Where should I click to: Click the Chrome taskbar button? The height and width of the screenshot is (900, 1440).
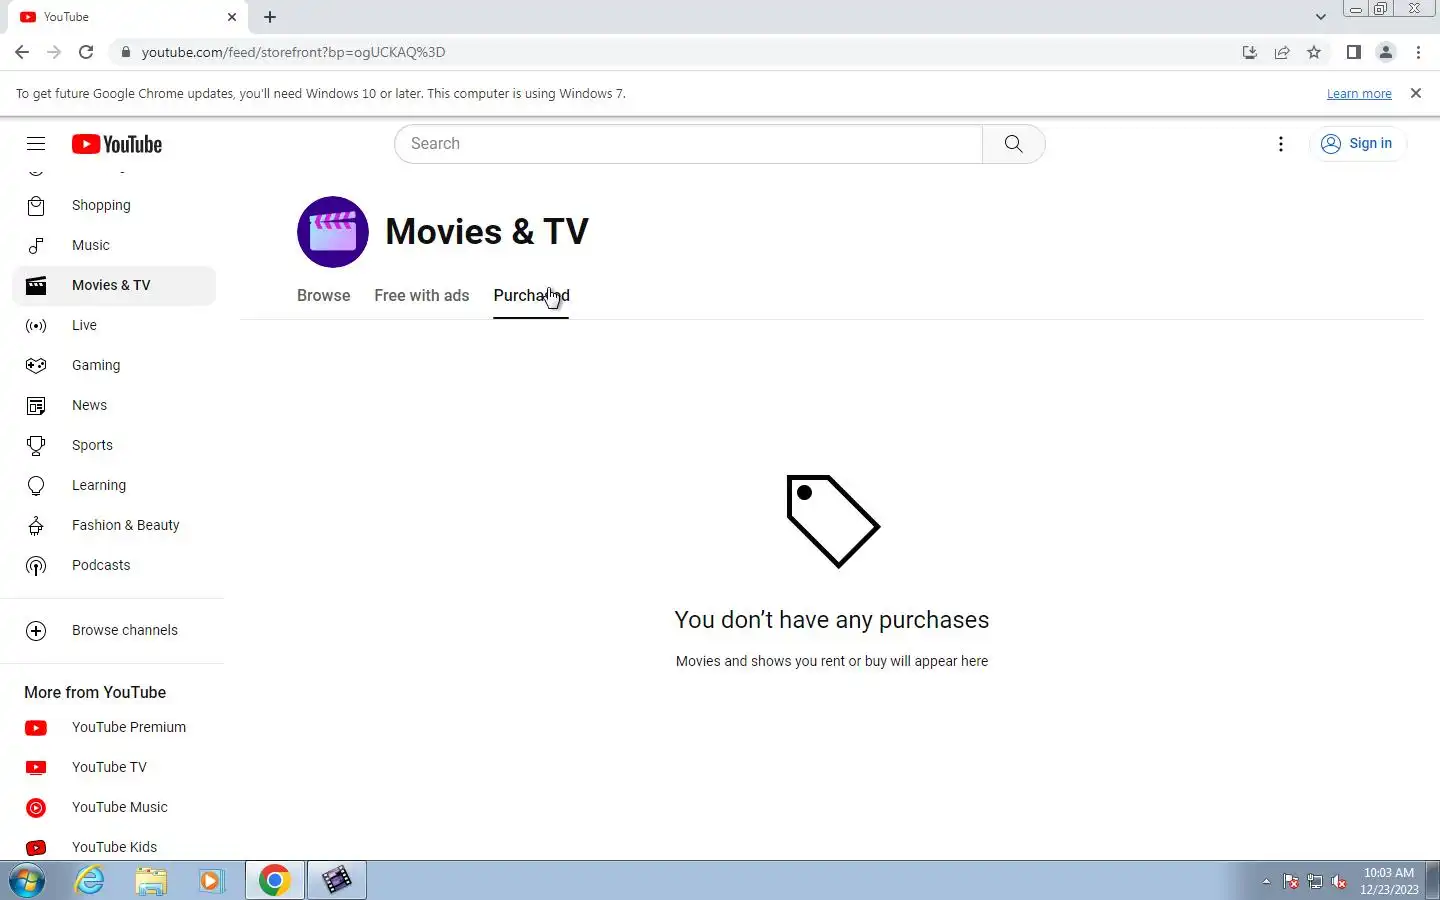[275, 881]
